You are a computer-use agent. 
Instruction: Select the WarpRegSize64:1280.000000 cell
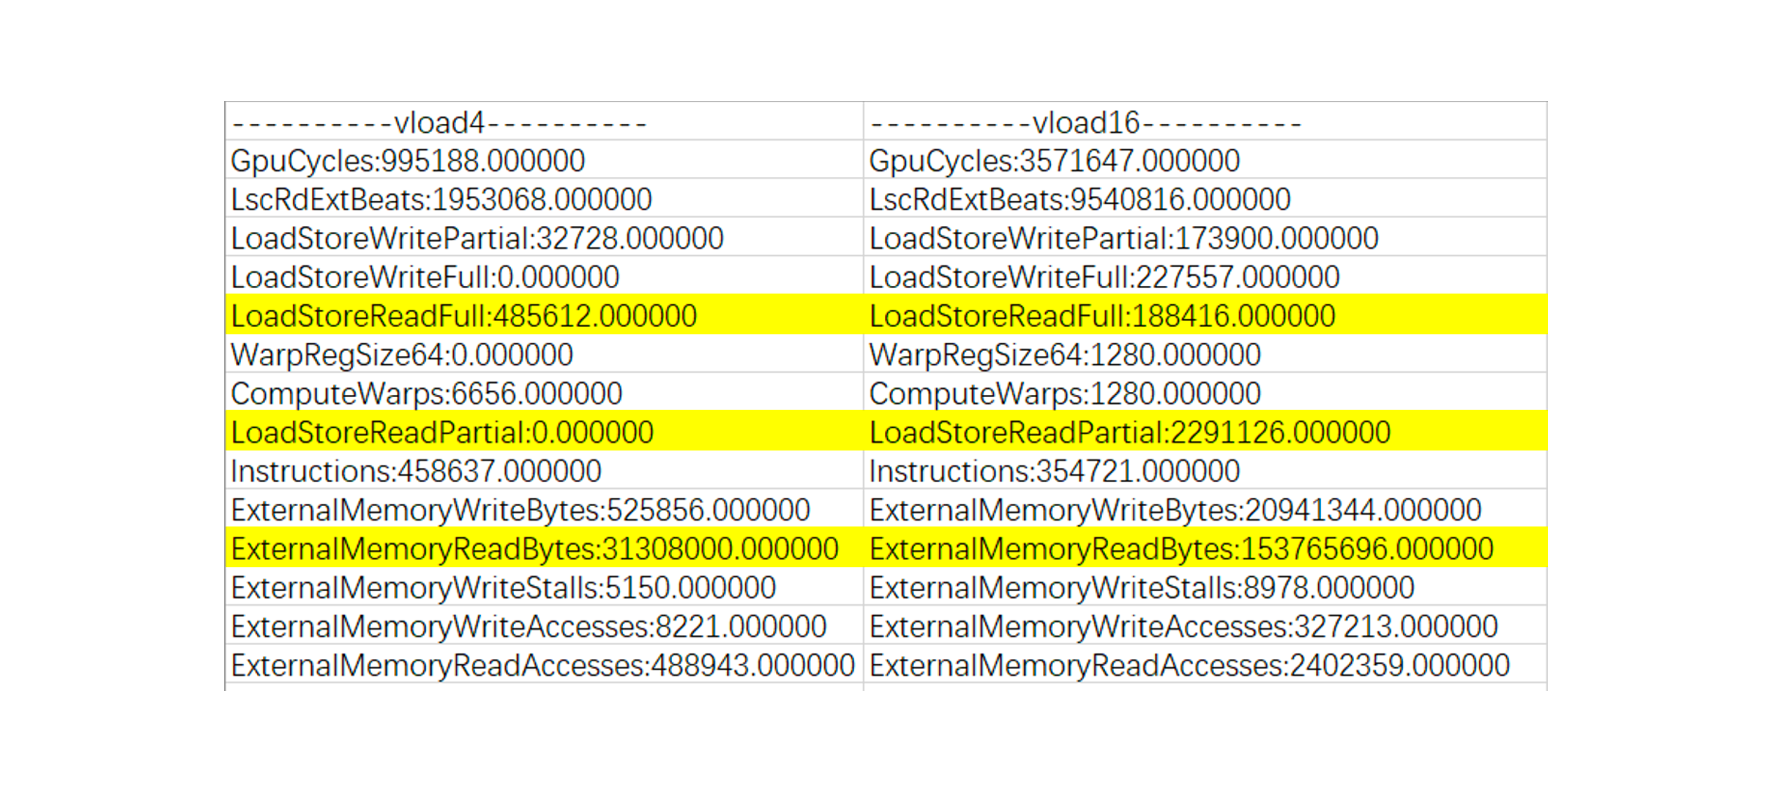click(1205, 354)
